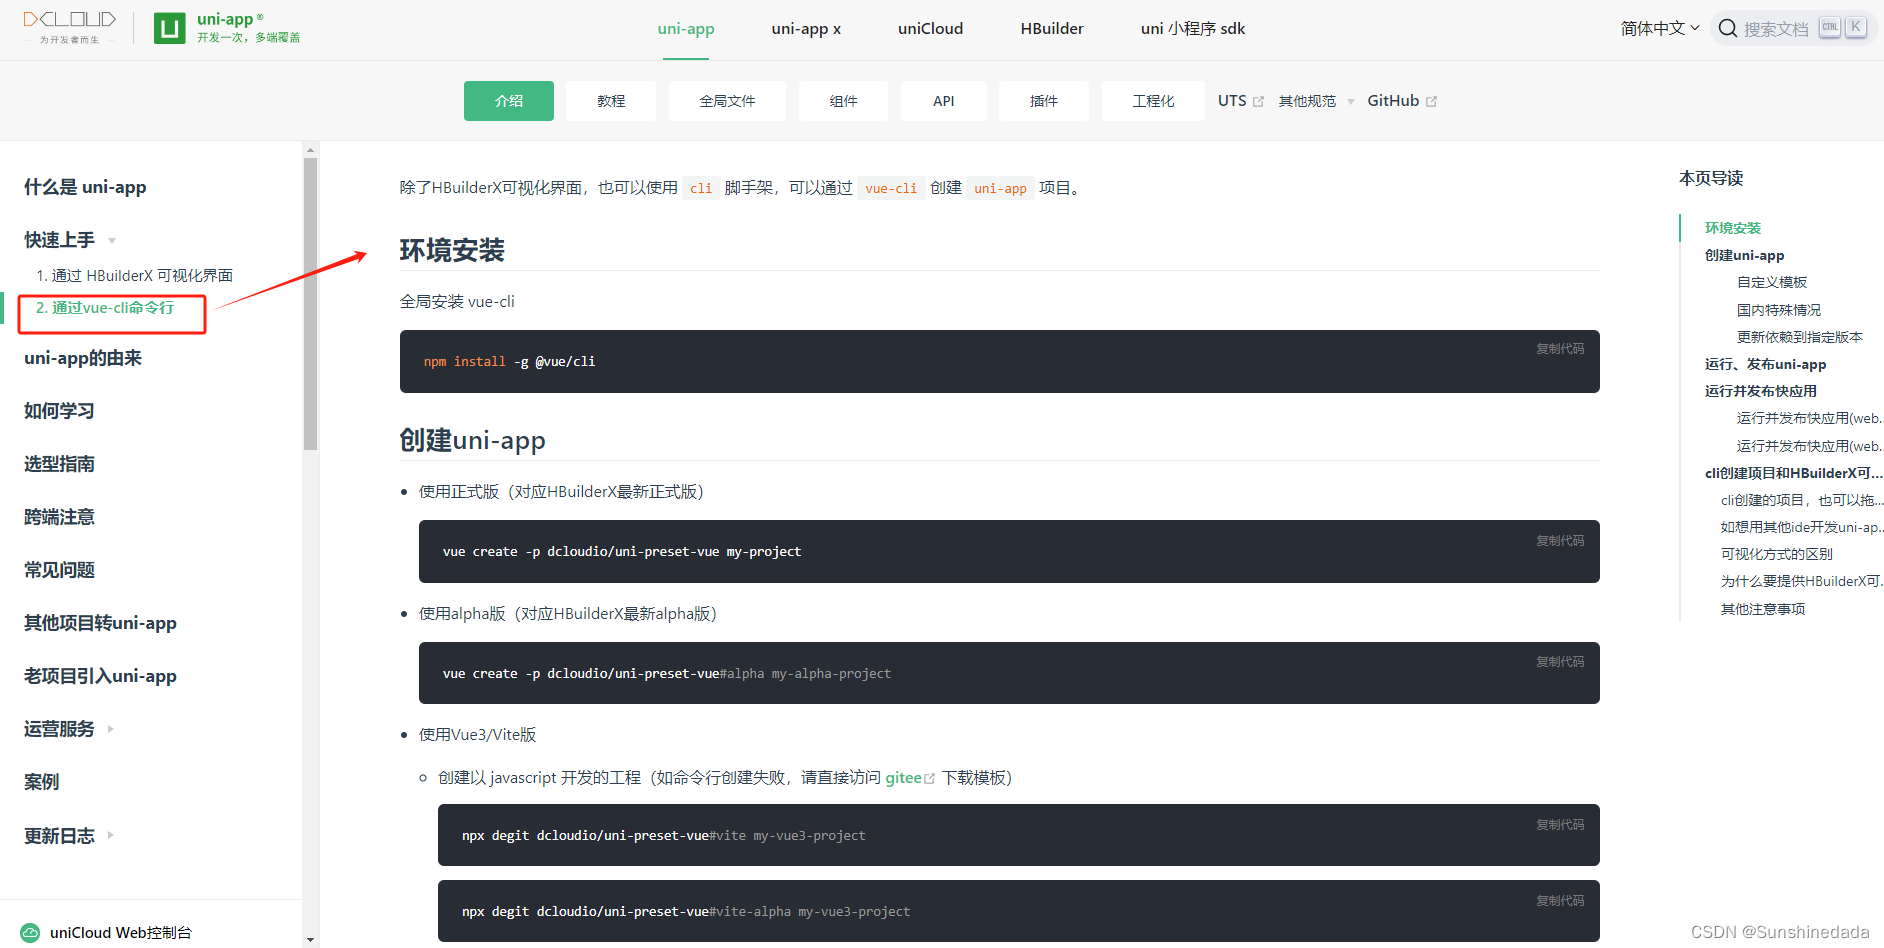1884x948 pixels.
Task: Select the 工程化 navigation button
Action: point(1153,101)
